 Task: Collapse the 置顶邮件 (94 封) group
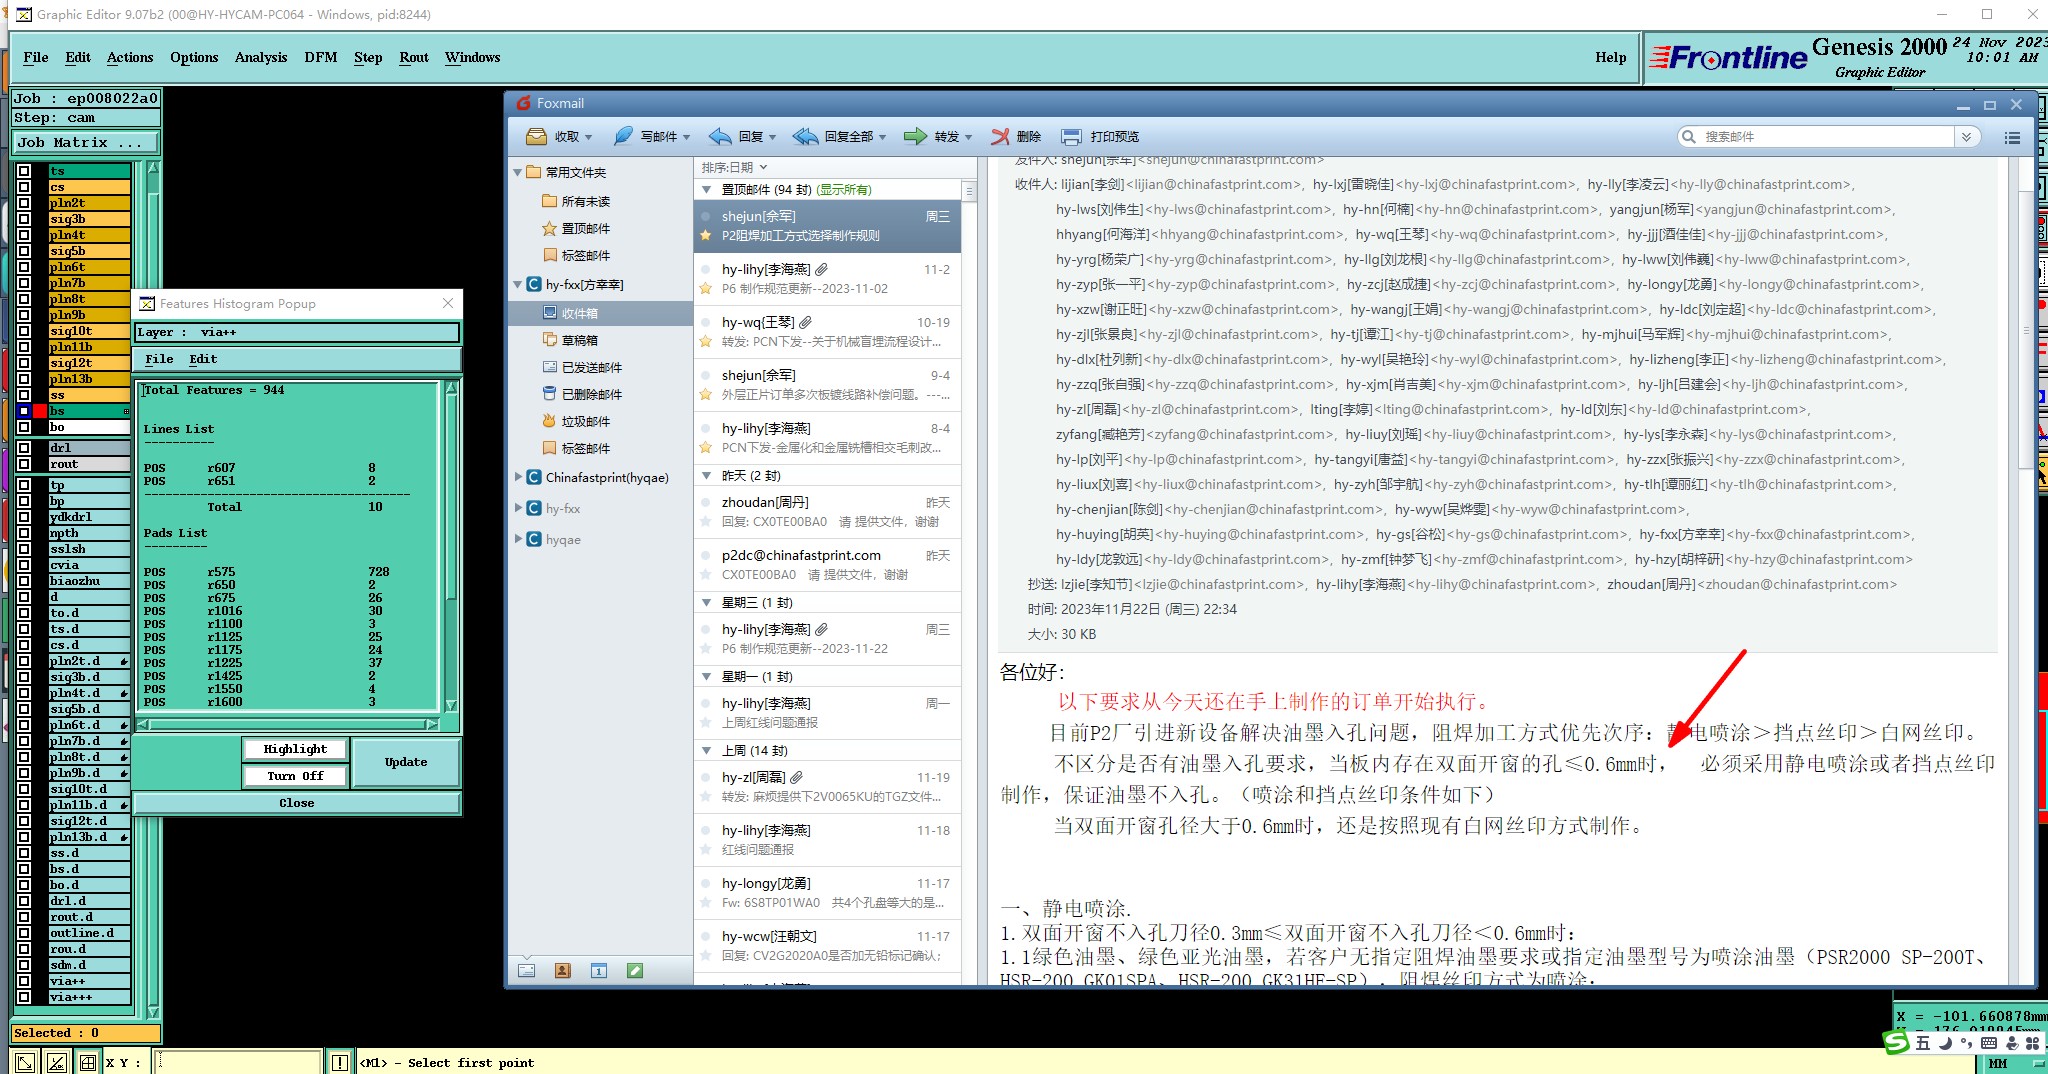pos(706,190)
